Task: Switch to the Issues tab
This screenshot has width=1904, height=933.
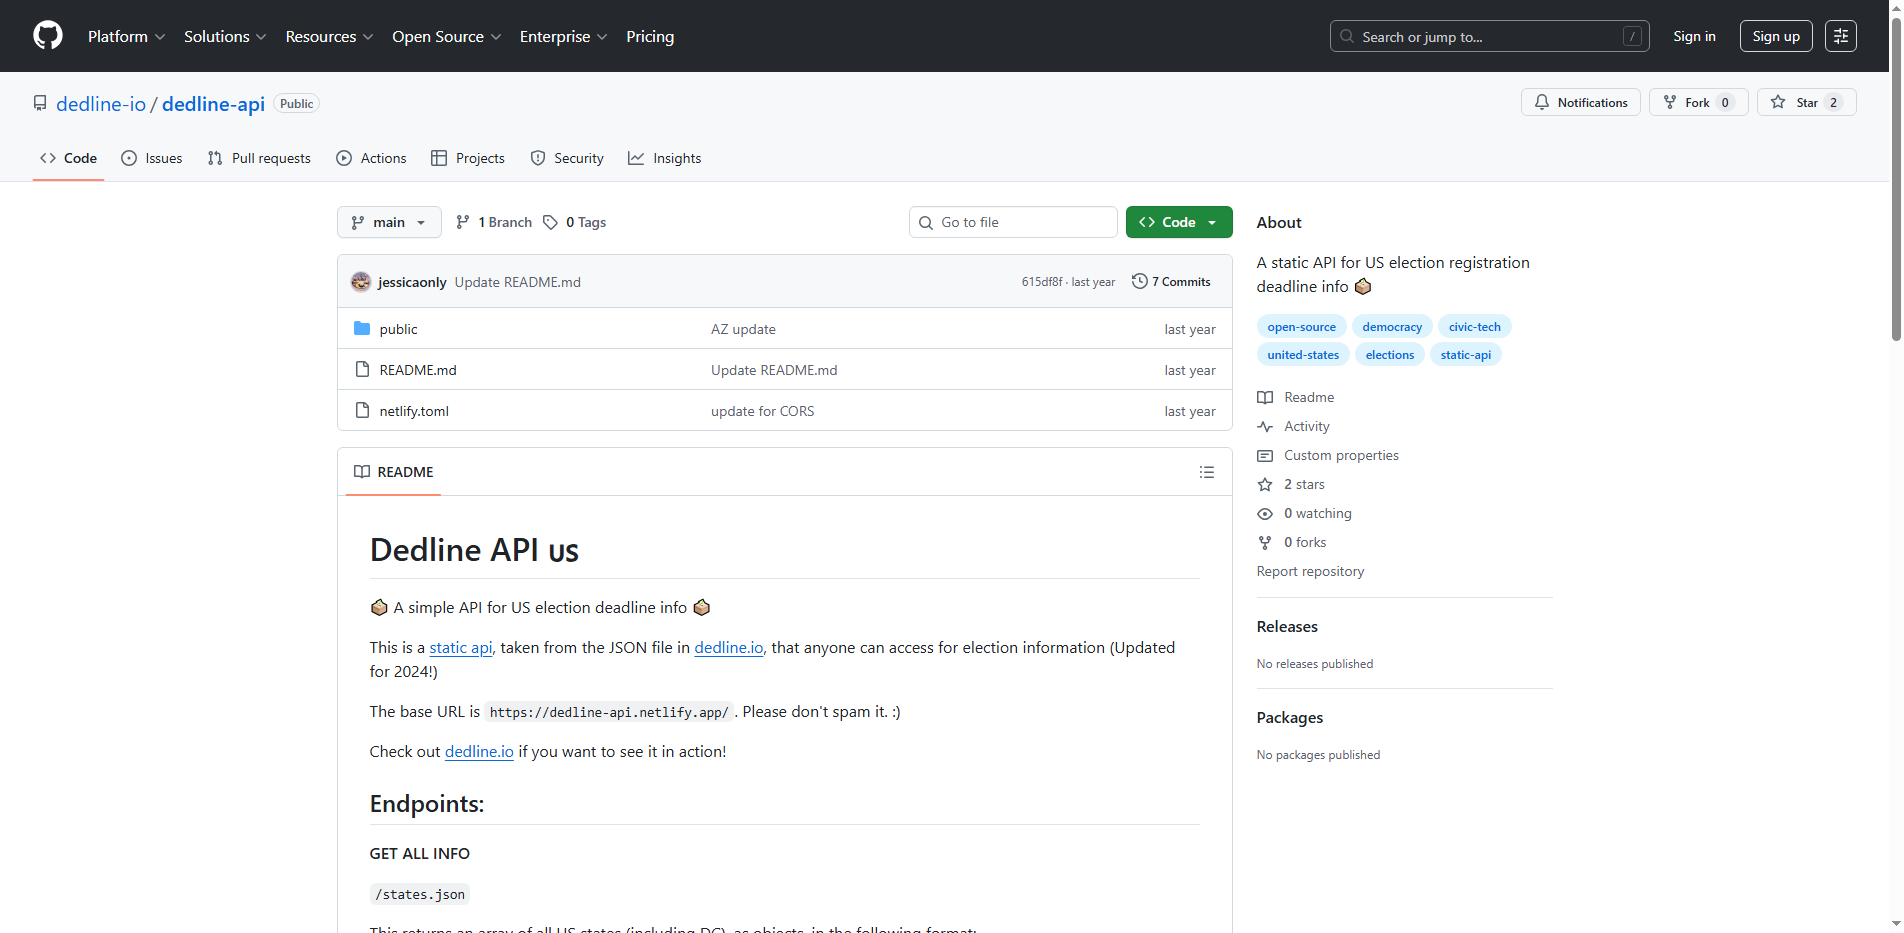Action: pos(151,157)
